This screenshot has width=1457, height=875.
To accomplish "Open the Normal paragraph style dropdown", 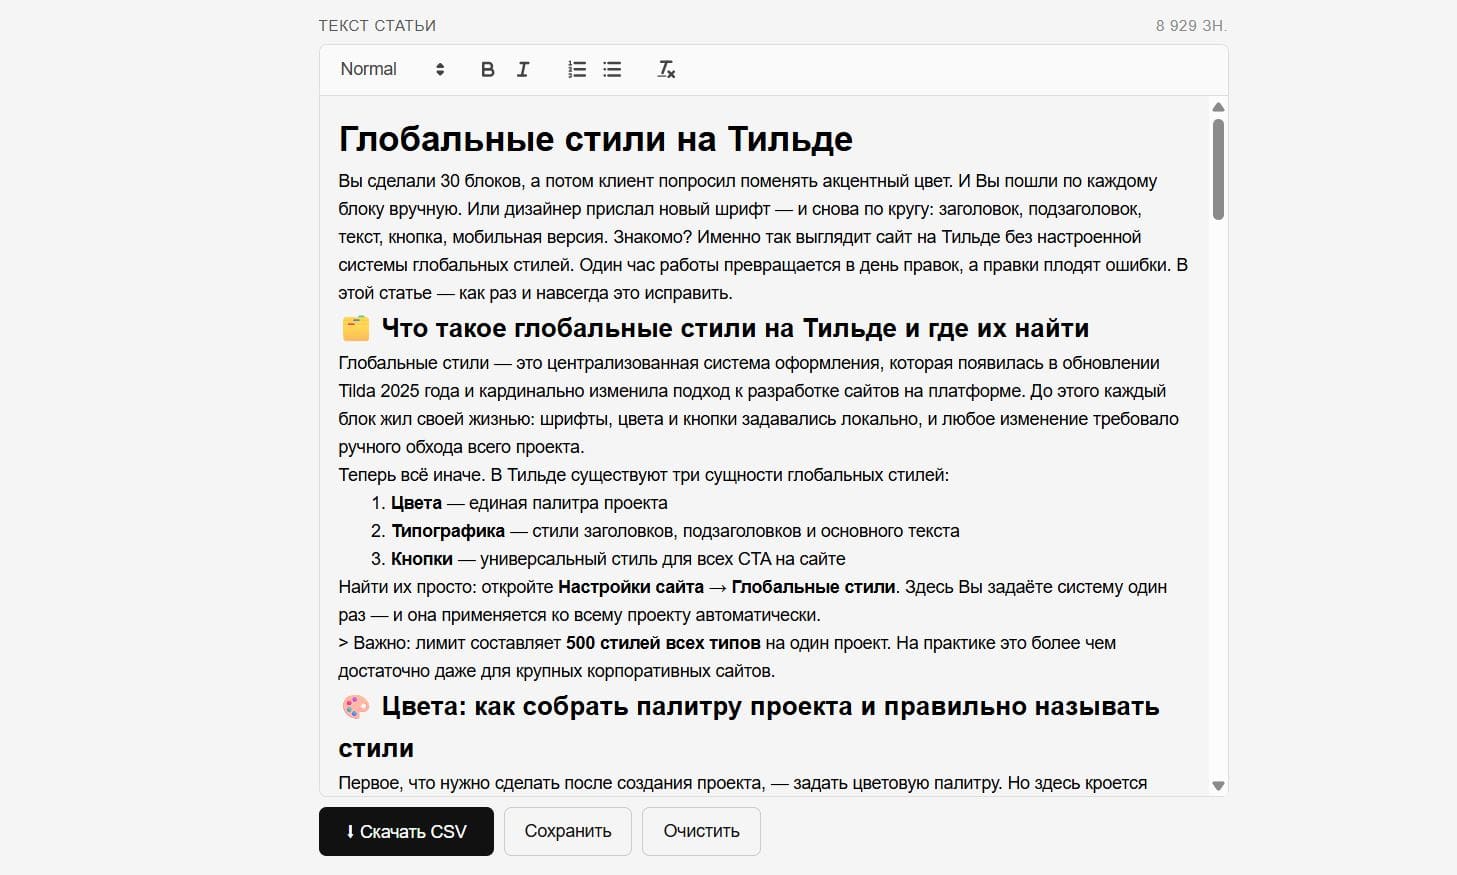I will 392,69.
